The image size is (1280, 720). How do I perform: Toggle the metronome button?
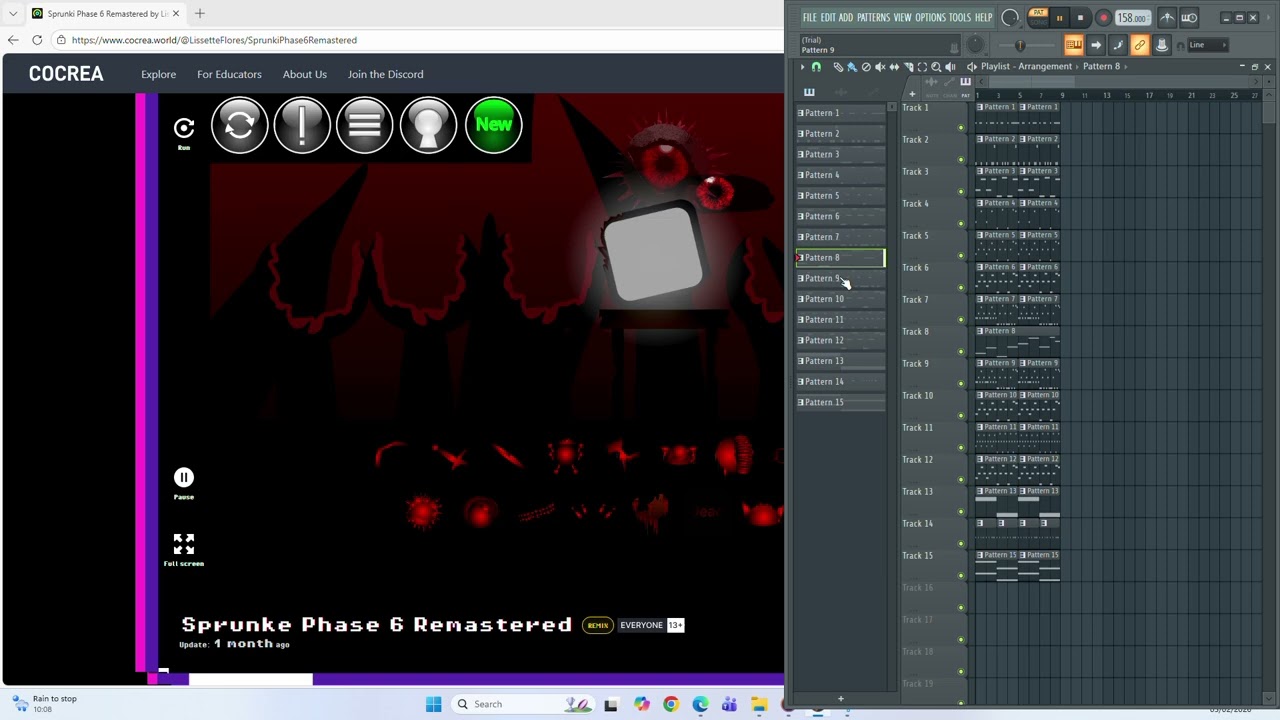pyautogui.click(x=1167, y=18)
